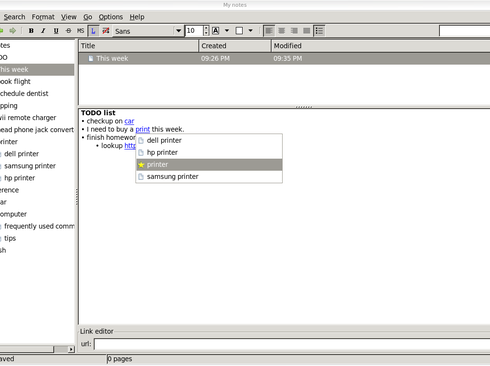Viewport: 490px width, 366px height.
Task: Click the TODO list heading in the note
Action: pyautogui.click(x=98, y=113)
